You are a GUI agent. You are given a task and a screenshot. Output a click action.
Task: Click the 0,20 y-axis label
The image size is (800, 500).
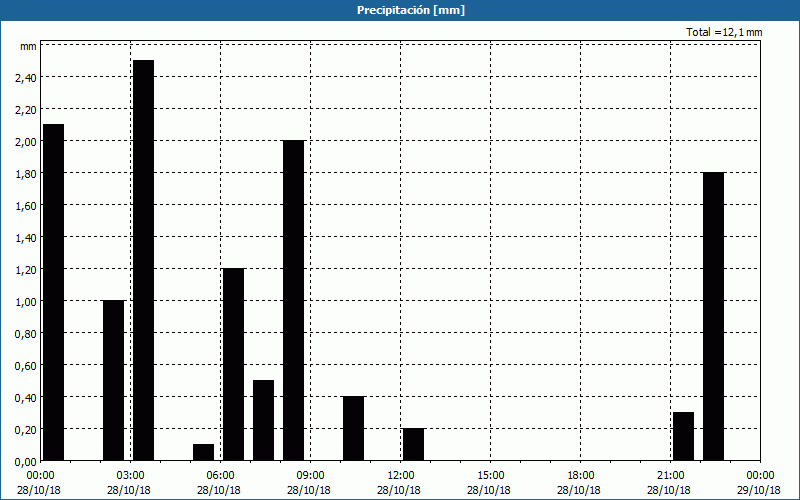click(26, 430)
